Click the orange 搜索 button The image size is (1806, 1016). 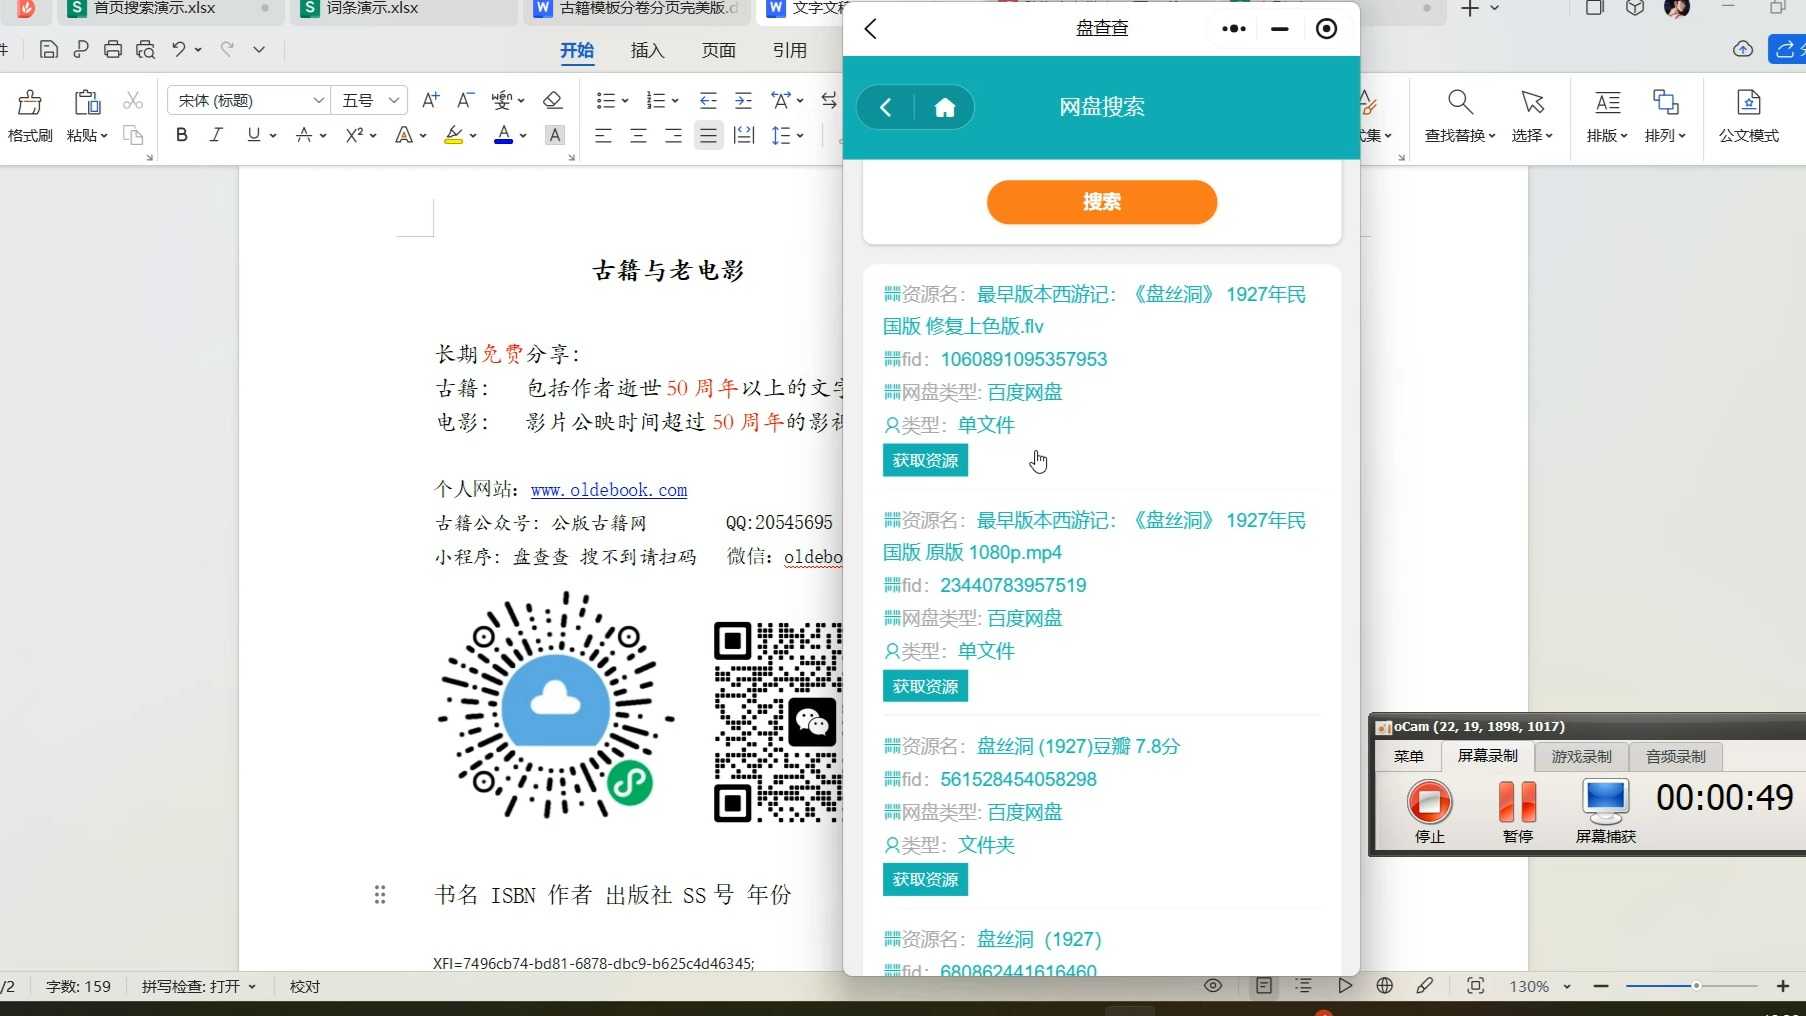[x=1102, y=202]
